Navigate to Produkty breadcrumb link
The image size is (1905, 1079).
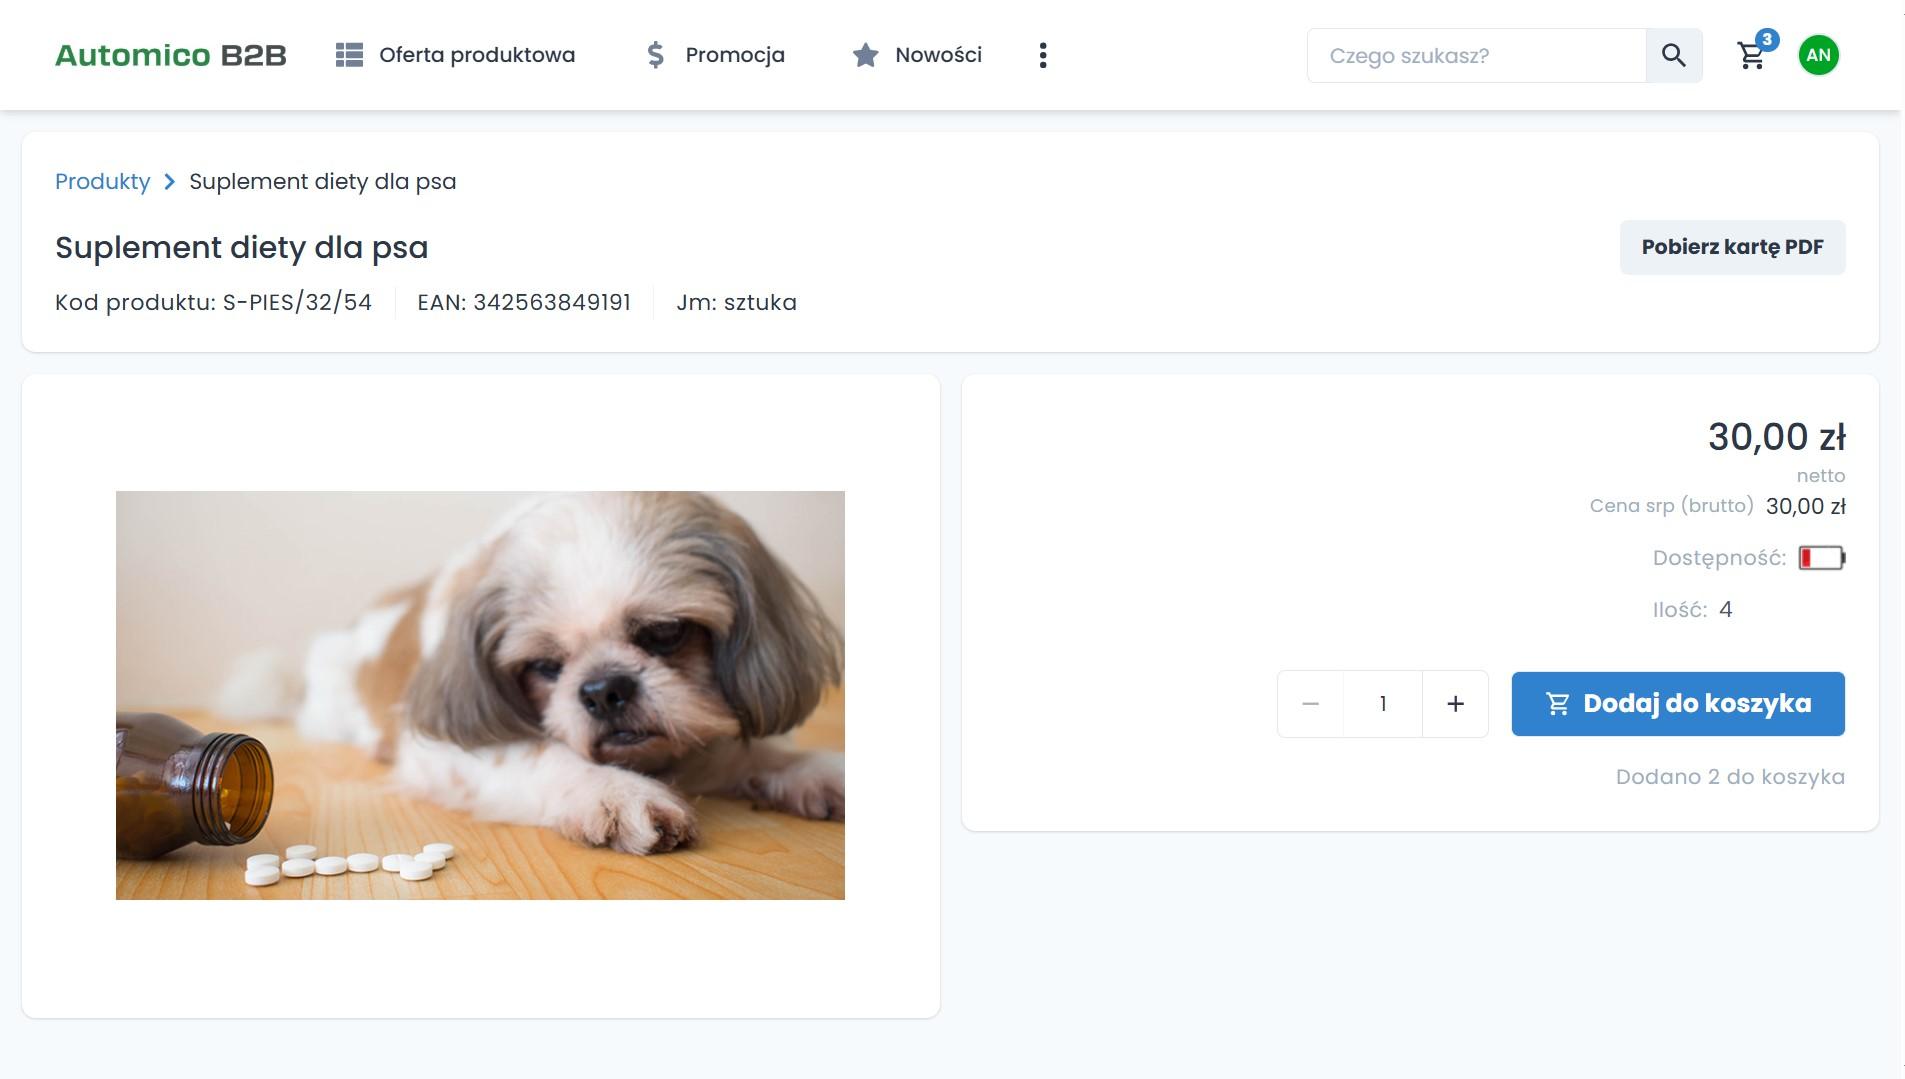tap(102, 182)
